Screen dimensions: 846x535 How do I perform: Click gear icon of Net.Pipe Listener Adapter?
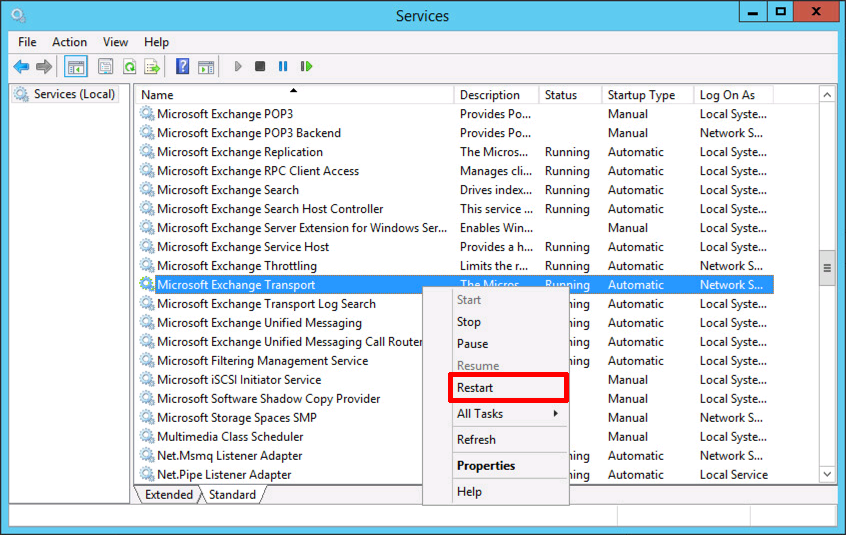(146, 474)
